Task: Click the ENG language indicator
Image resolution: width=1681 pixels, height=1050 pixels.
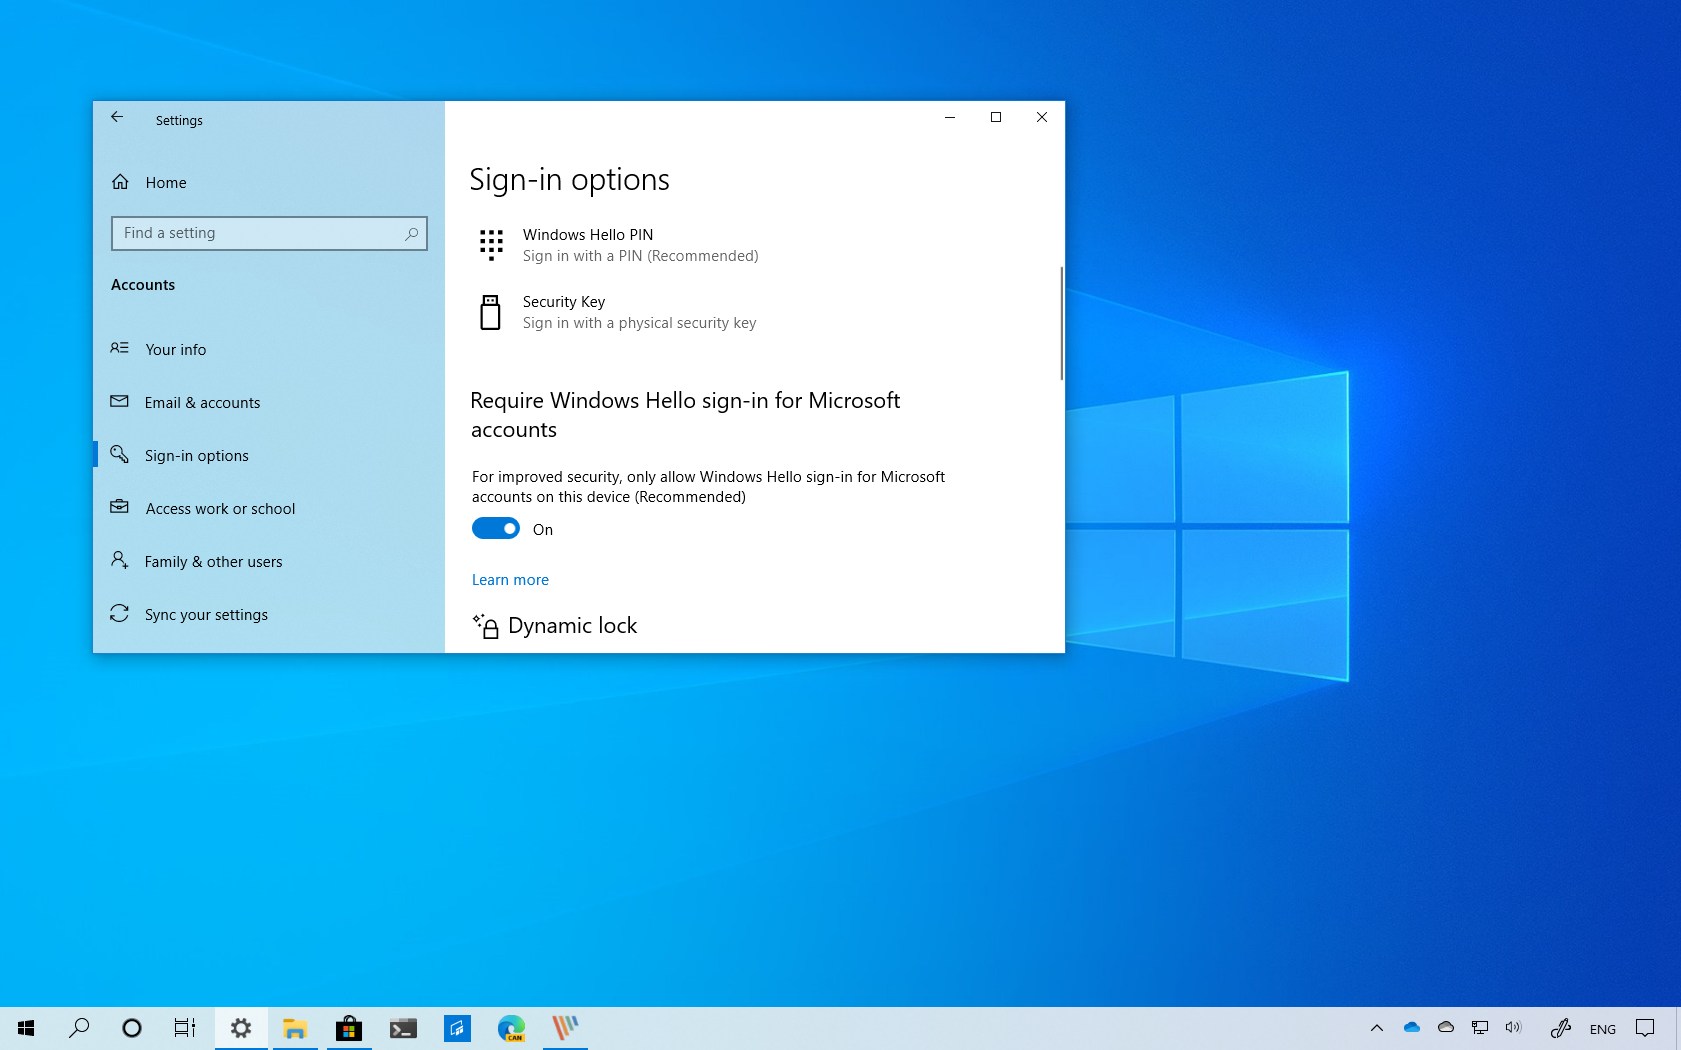Action: click(x=1603, y=1029)
